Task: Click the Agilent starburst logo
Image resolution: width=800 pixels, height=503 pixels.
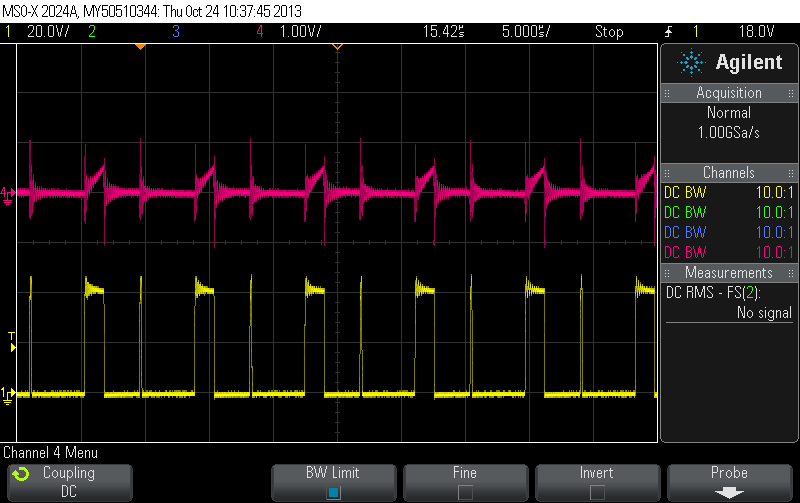Action: (x=691, y=63)
